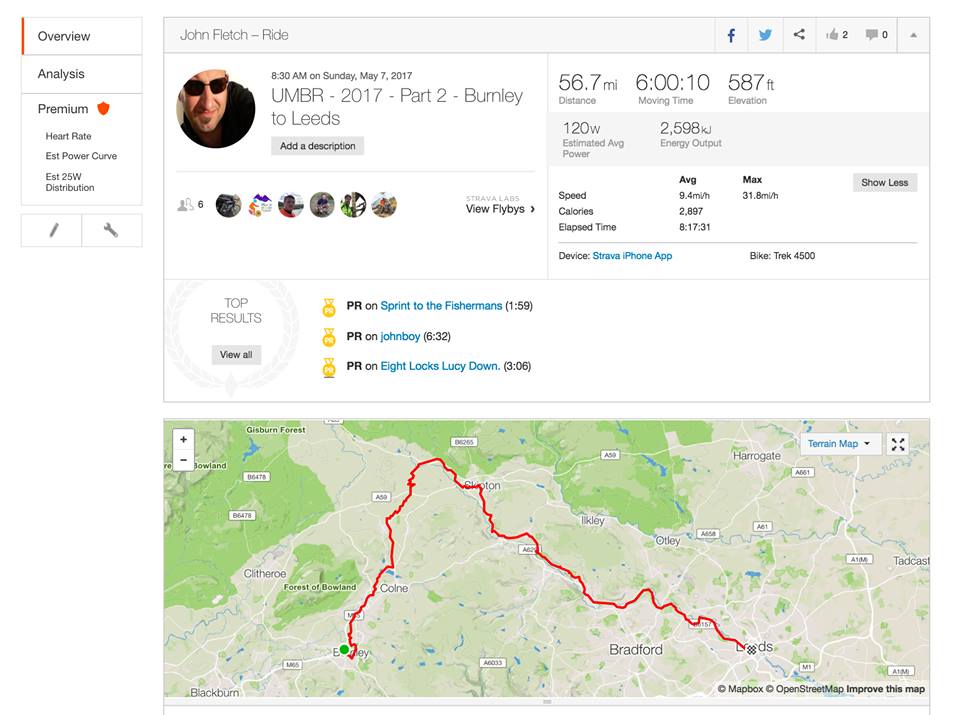This screenshot has height=715, width=960.
Task: Collapse header with up arrow
Action: click(x=913, y=36)
